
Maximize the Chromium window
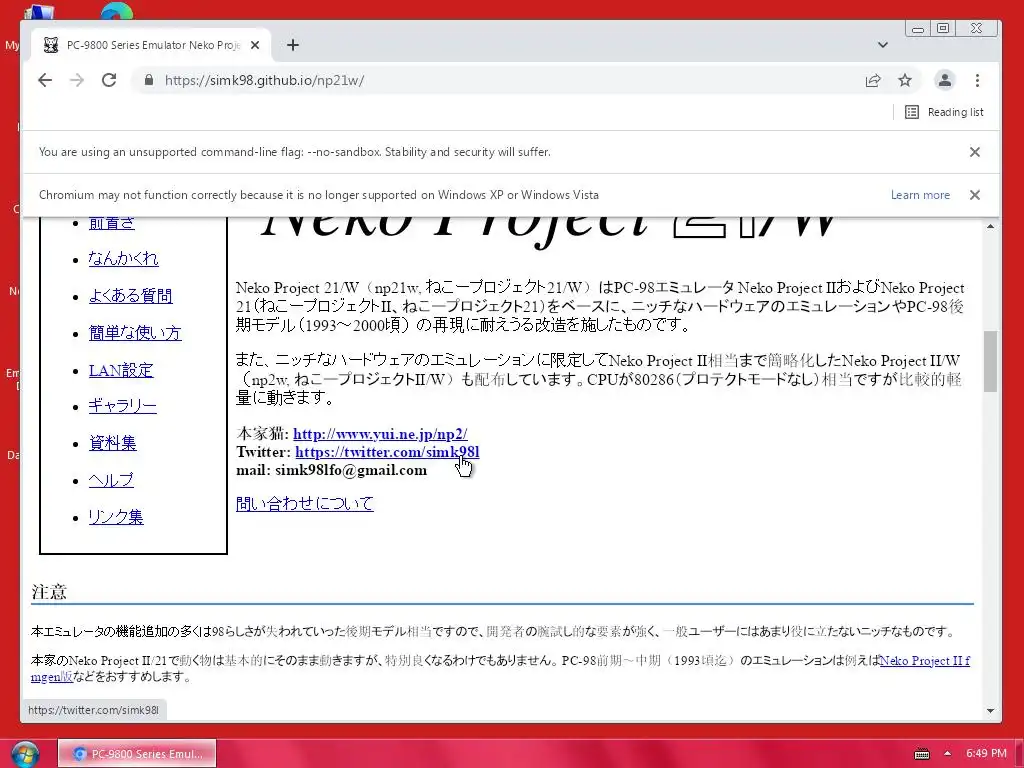point(943,28)
